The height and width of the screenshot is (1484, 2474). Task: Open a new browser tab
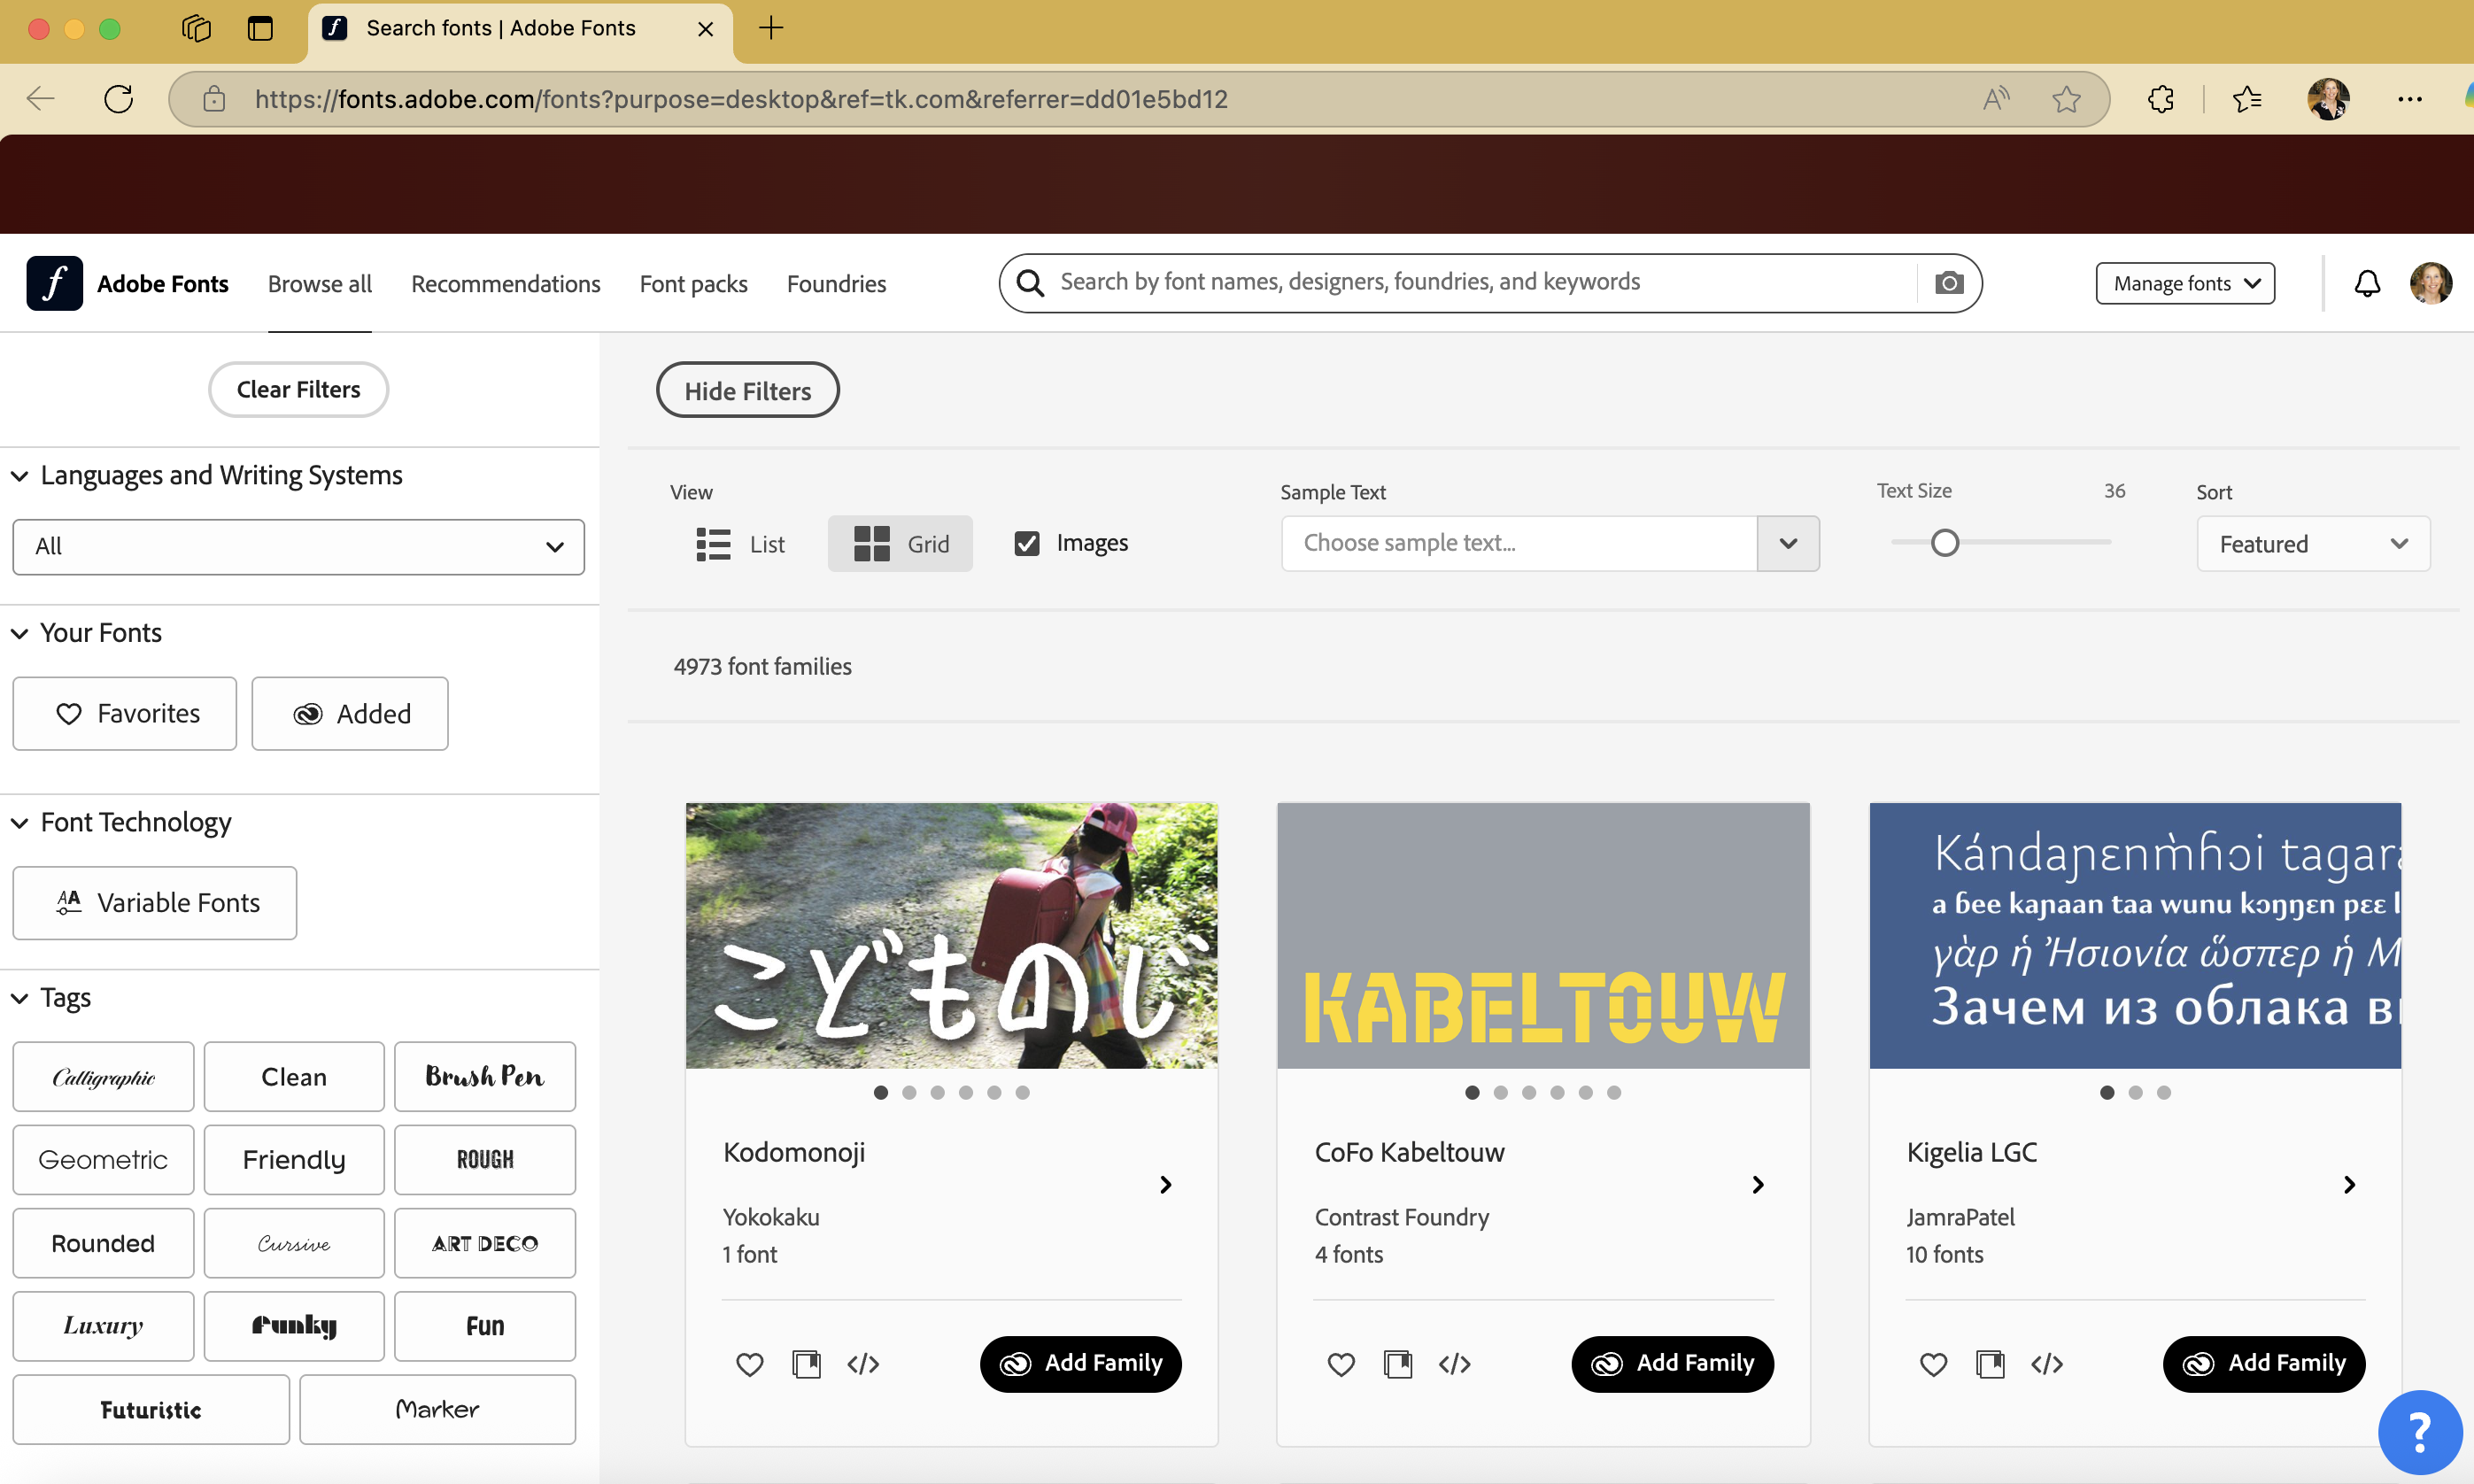(x=771, y=28)
